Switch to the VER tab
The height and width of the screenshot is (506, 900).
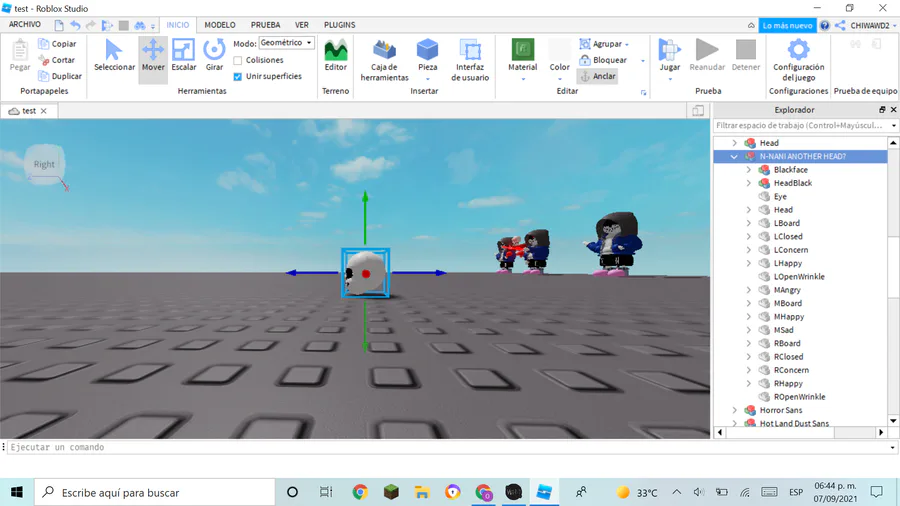click(x=302, y=25)
